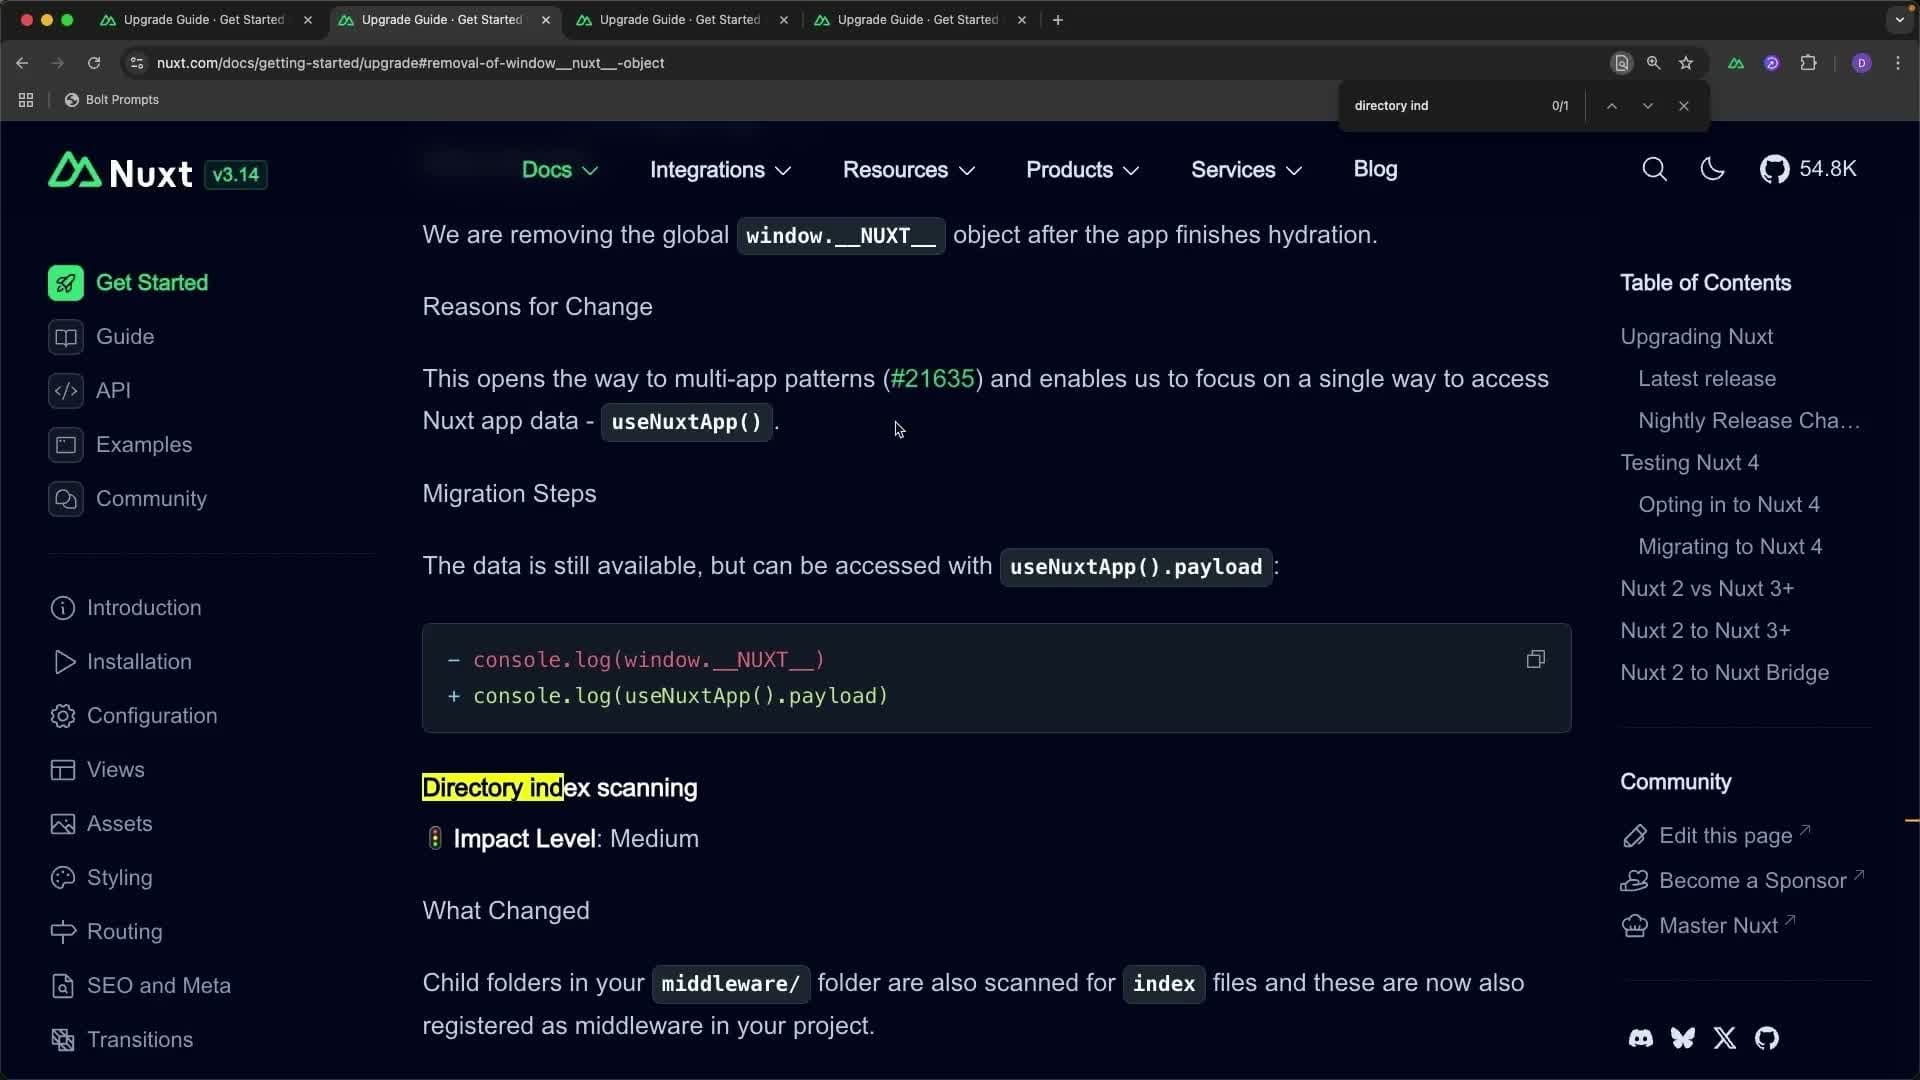The width and height of the screenshot is (1920, 1080).
Task: Open Nuxt GitHub repository 54.8K stars
Action: click(x=1808, y=169)
